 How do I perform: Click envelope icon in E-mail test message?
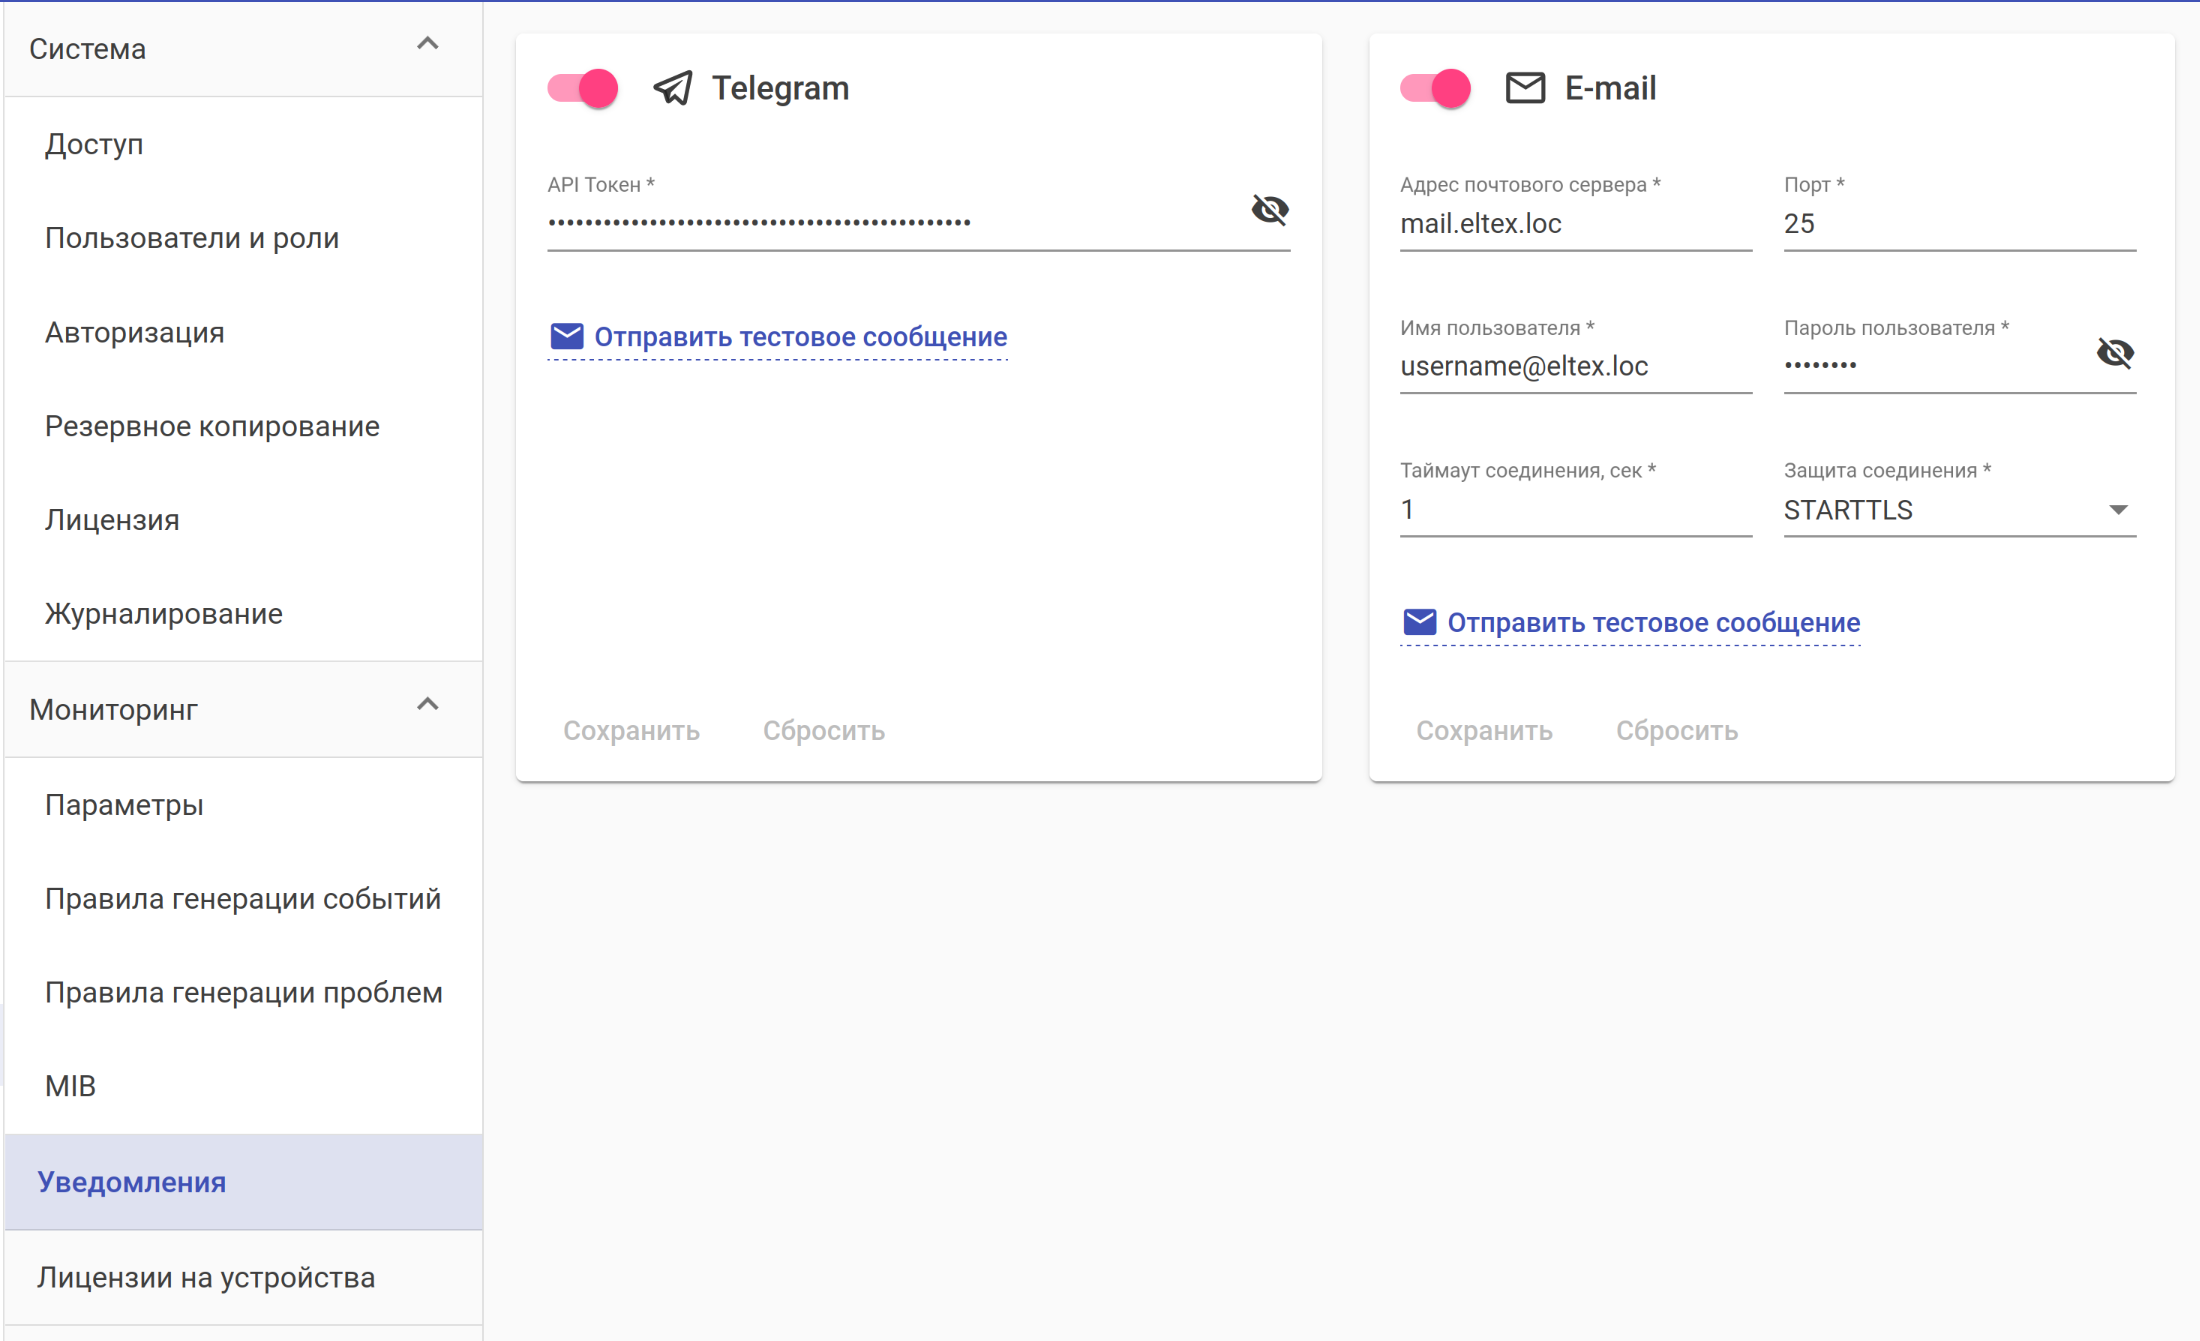tap(1419, 622)
